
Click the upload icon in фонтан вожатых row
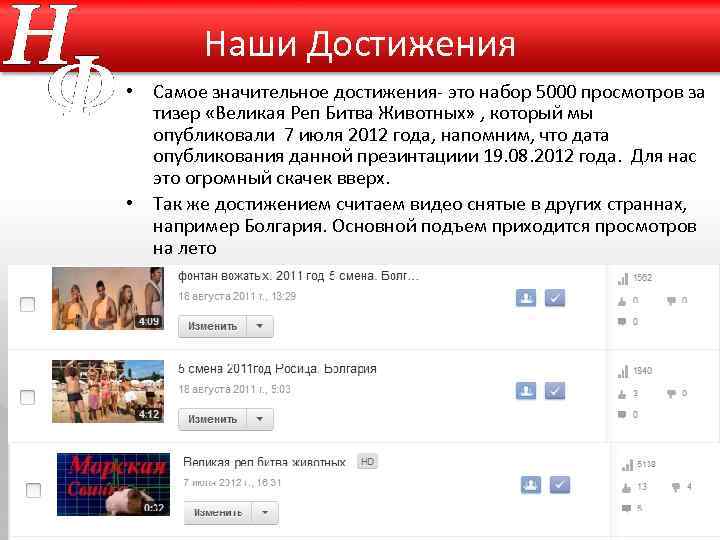pos(526,298)
